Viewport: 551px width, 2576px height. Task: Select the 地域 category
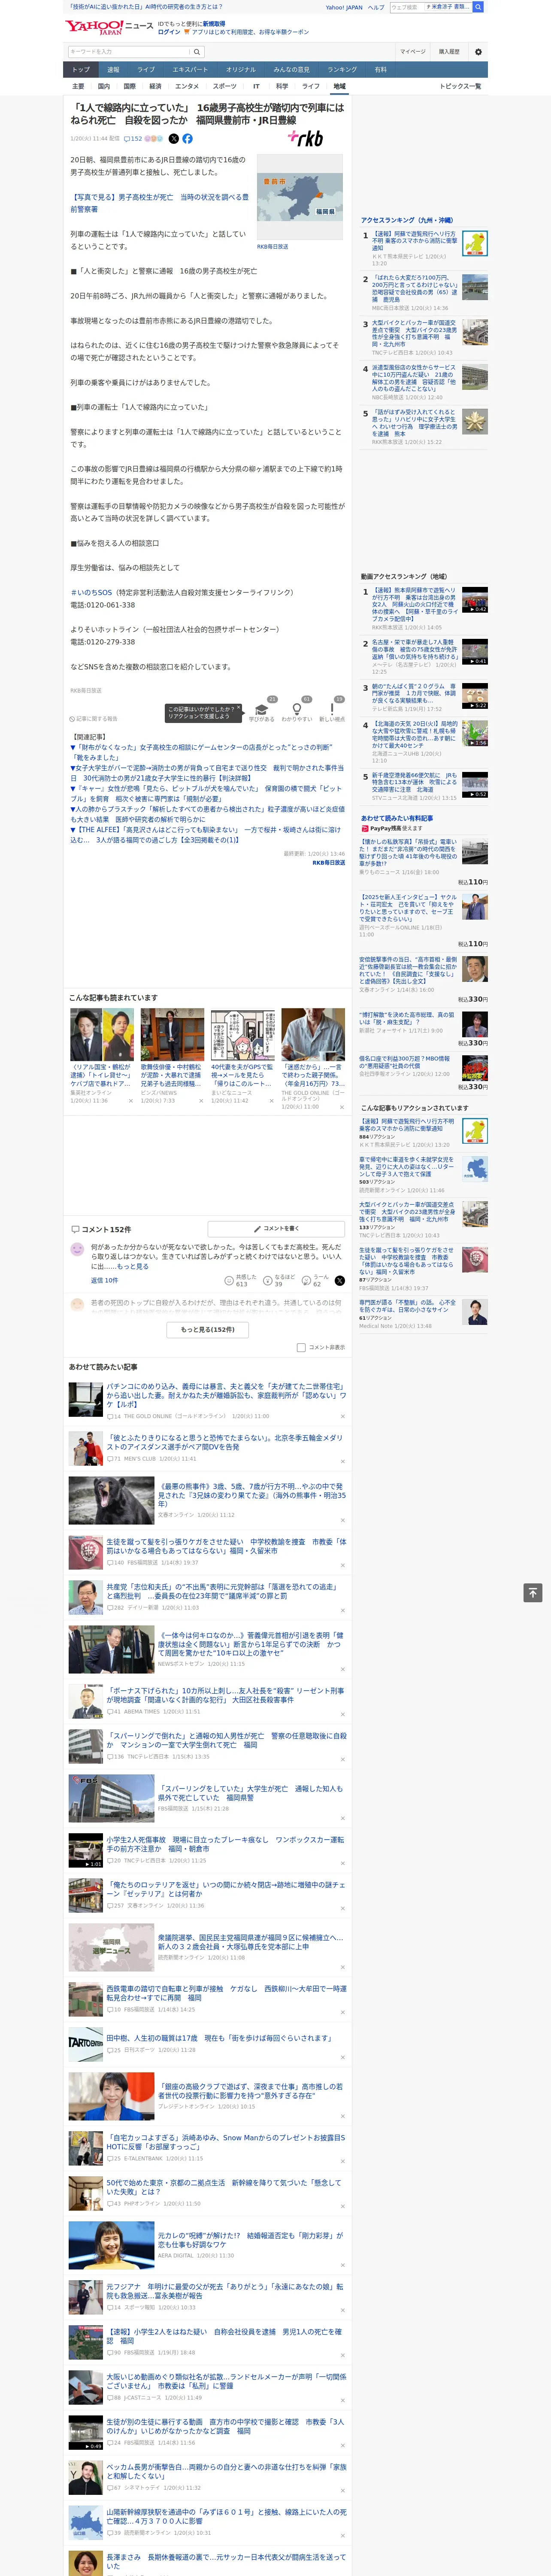point(339,86)
